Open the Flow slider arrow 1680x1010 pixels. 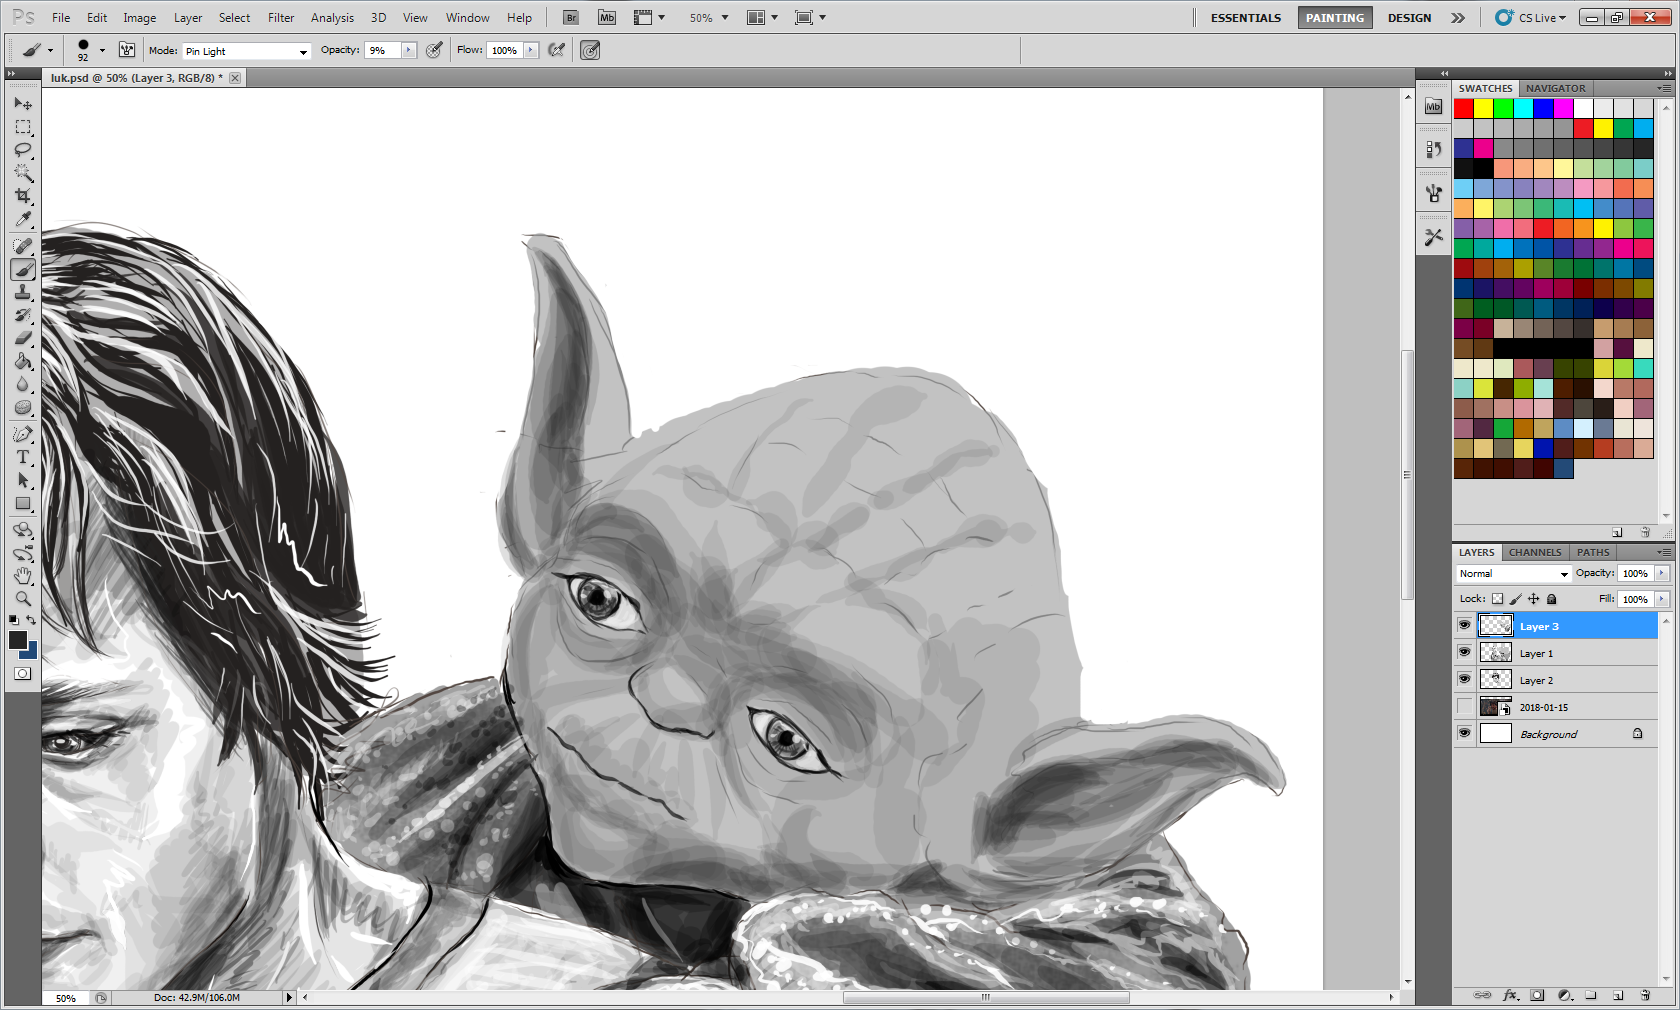pyautogui.click(x=531, y=50)
